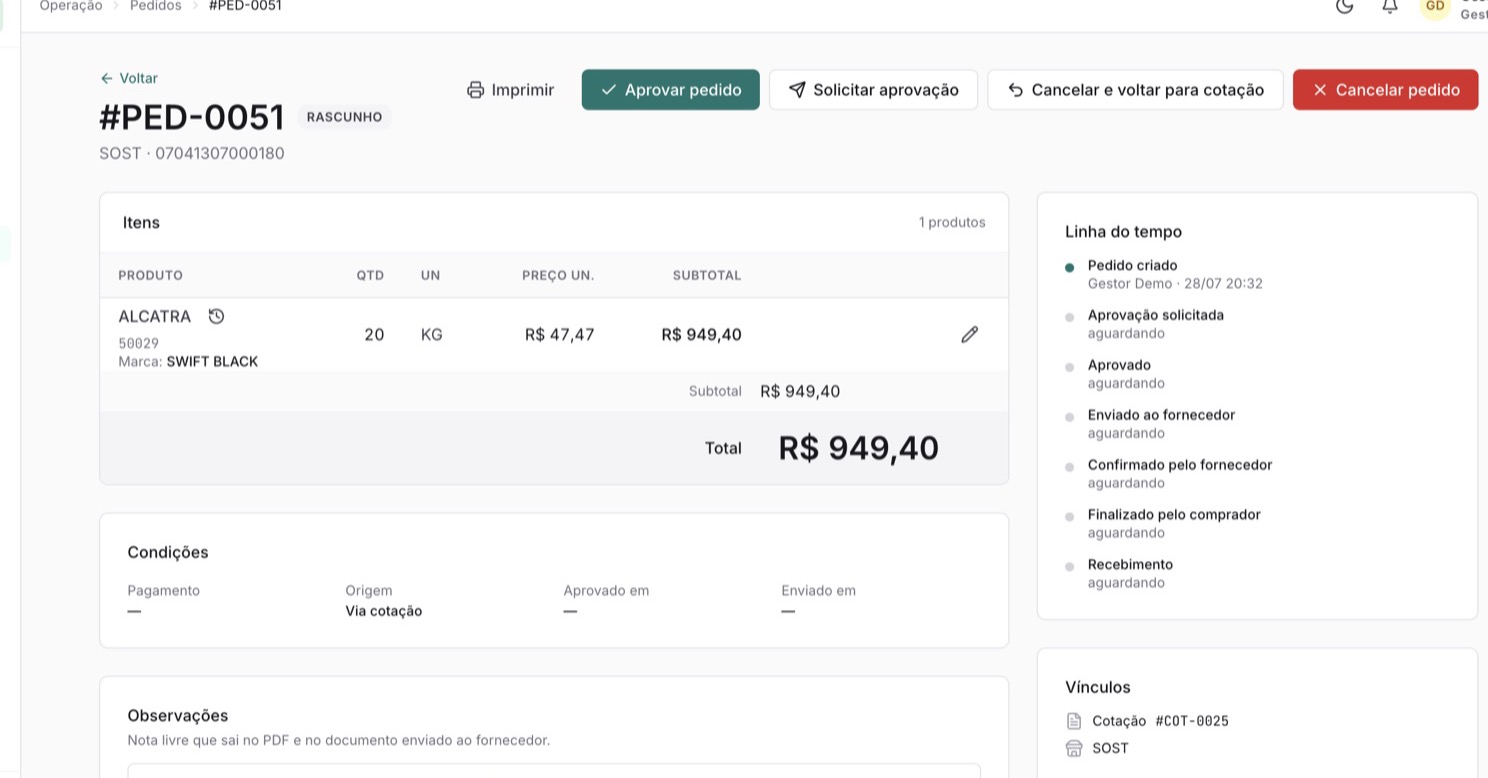1488x778 pixels.
Task: Click the Total R$ 949,40 value
Action: click(858, 448)
